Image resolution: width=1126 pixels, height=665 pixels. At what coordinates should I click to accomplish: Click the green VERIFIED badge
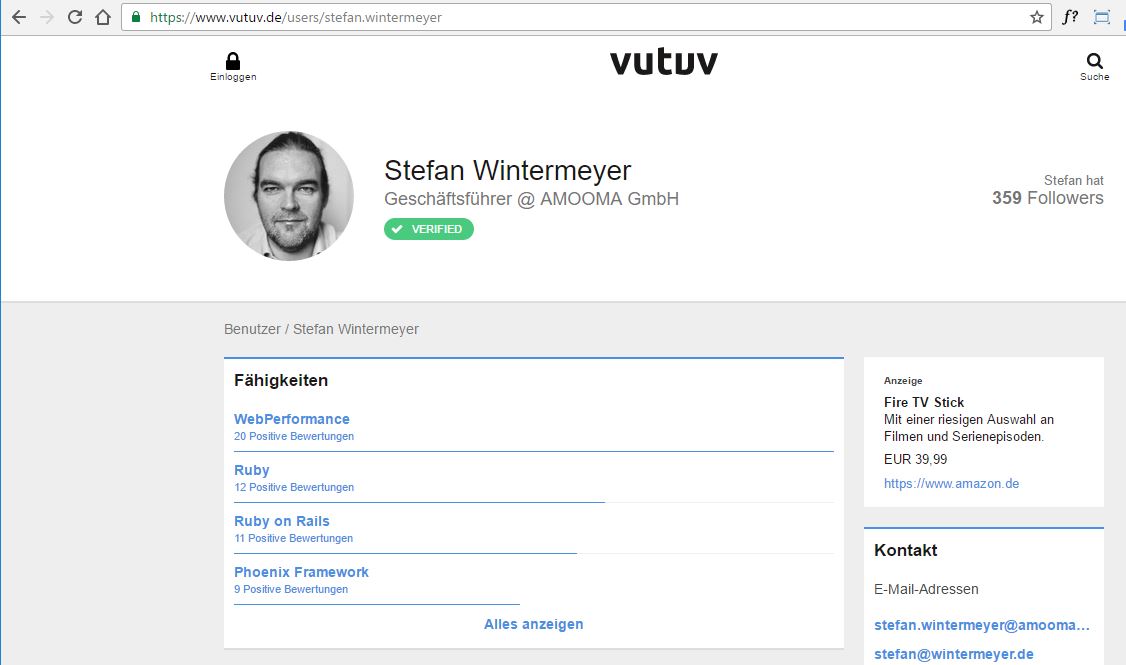[429, 229]
